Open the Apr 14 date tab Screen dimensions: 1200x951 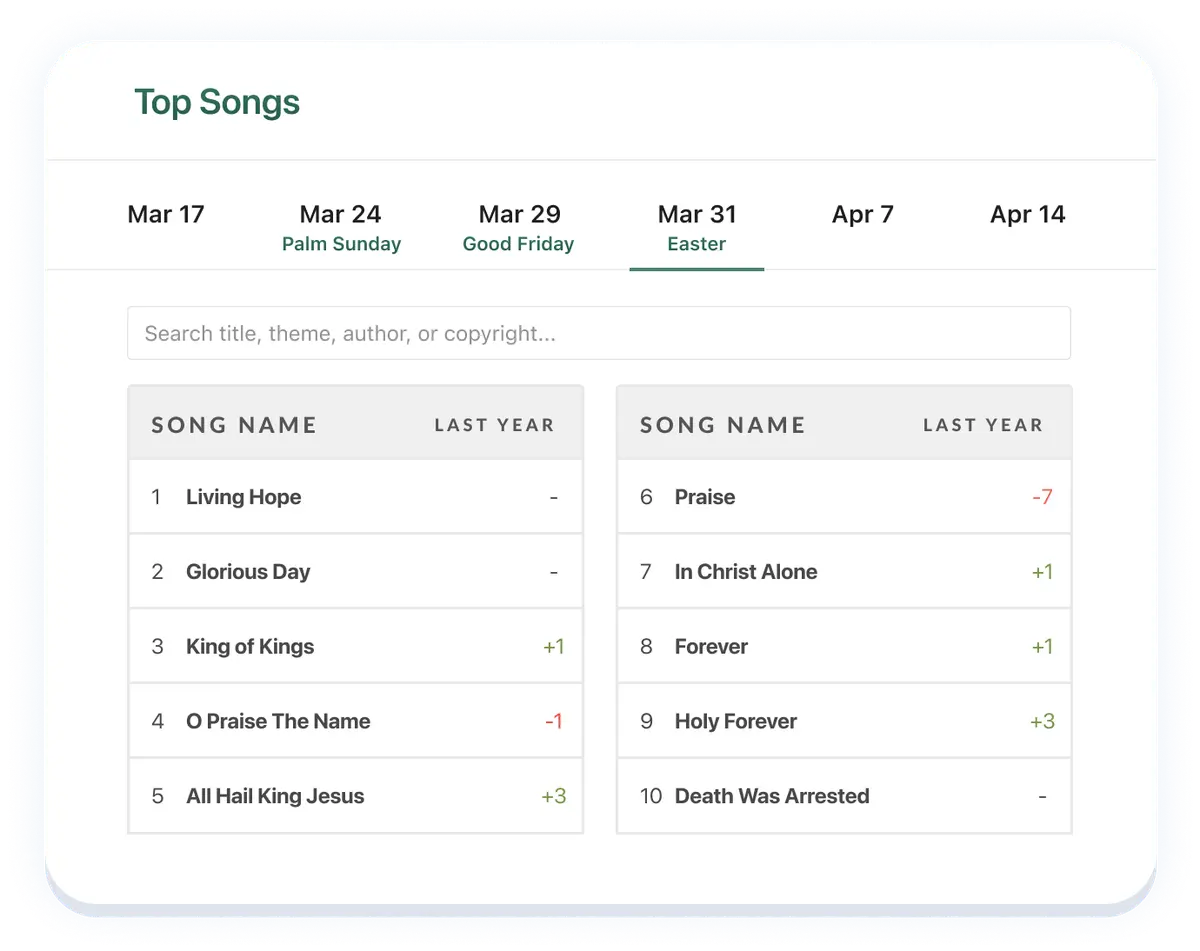click(x=1028, y=214)
